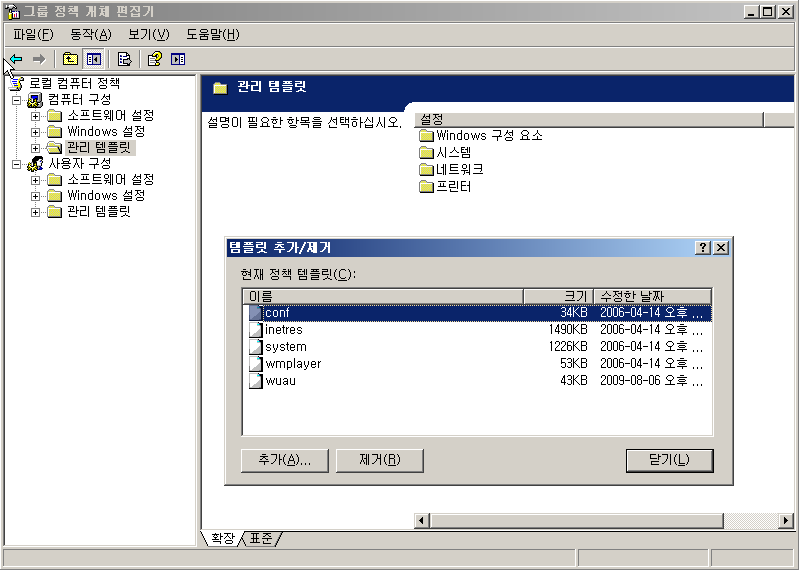
Task: Click the 네트워크 folder icon
Action: [x=426, y=169]
